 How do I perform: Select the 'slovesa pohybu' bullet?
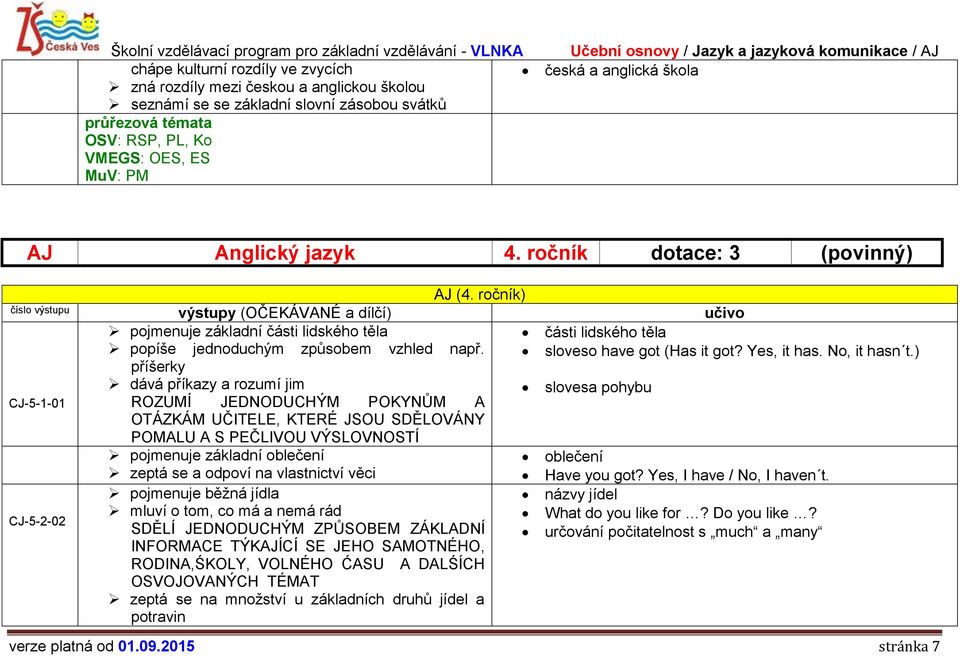(598, 387)
